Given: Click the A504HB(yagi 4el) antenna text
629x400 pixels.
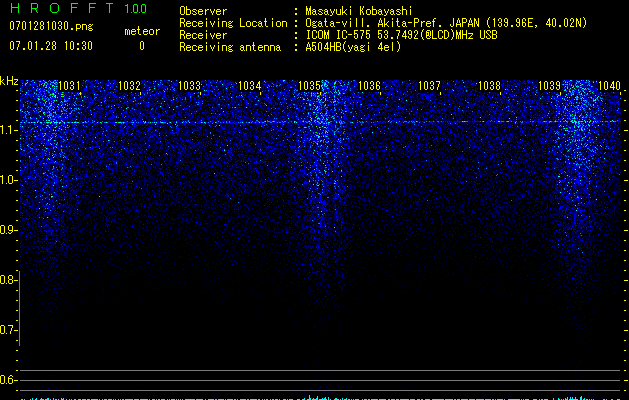Looking at the screenshot, I should (x=353, y=47).
